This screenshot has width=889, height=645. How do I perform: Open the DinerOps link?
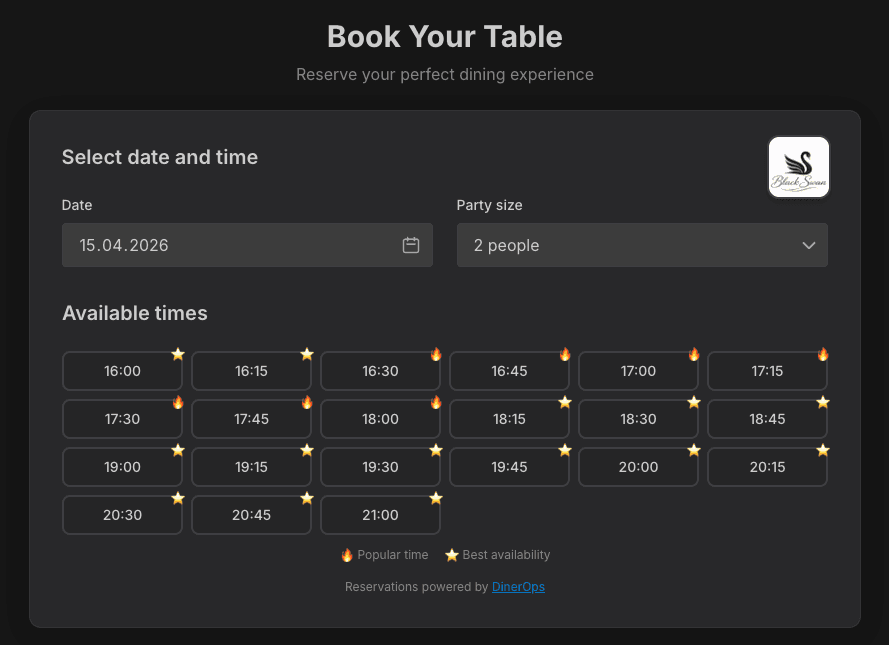tap(518, 587)
